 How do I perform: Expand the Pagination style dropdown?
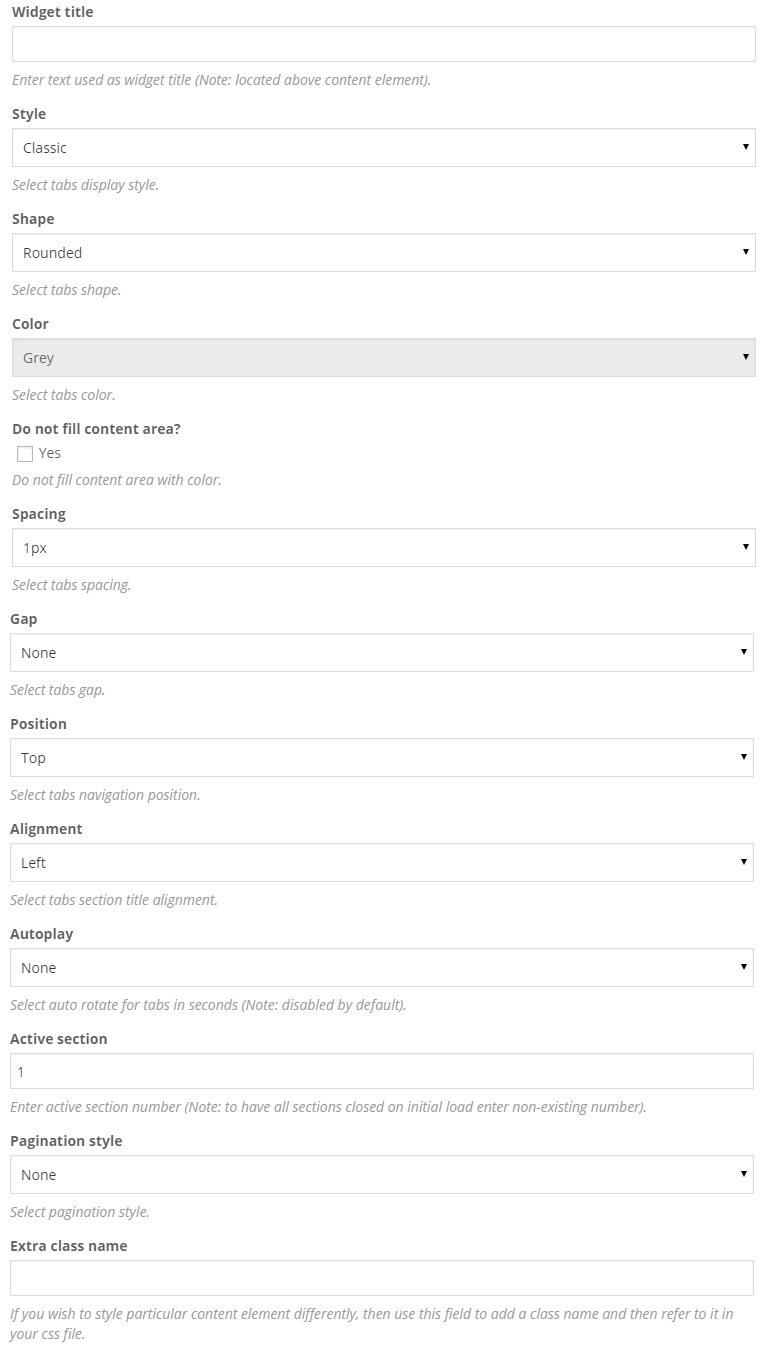381,1175
